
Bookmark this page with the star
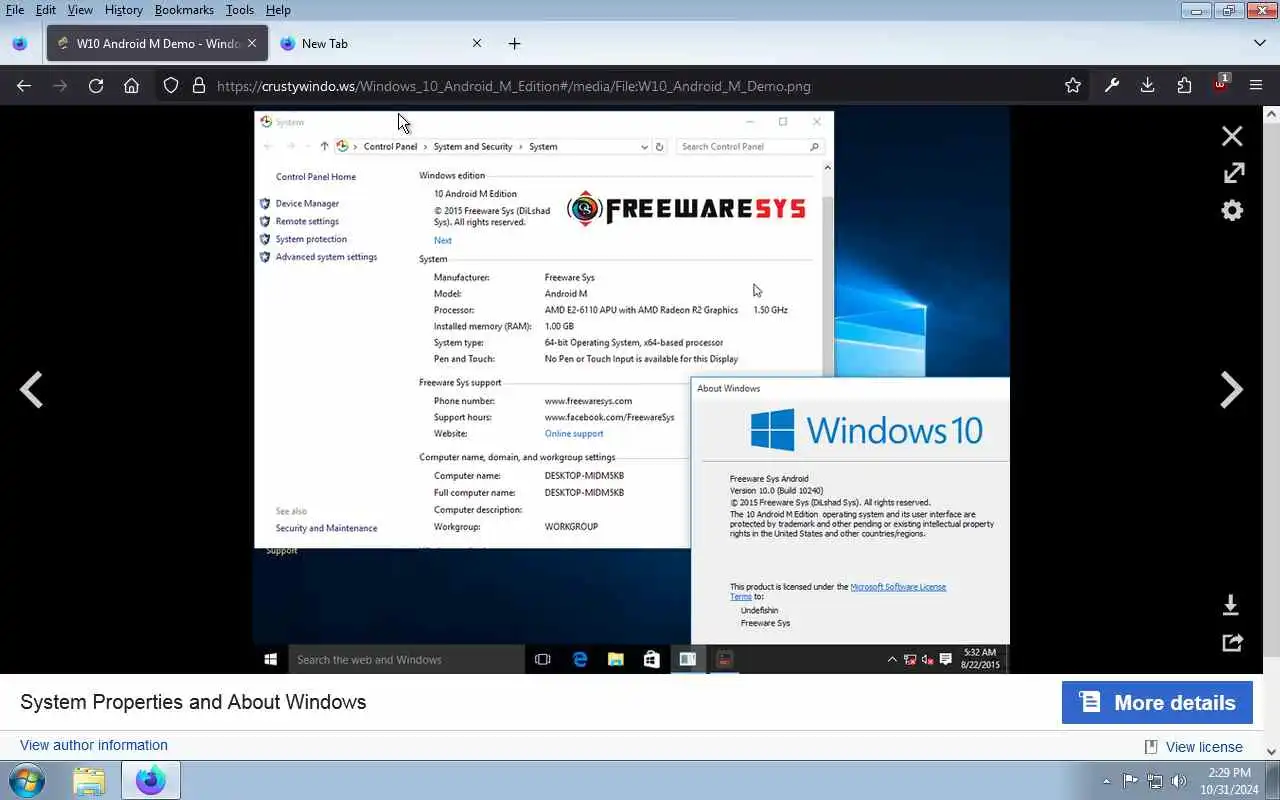1073,86
